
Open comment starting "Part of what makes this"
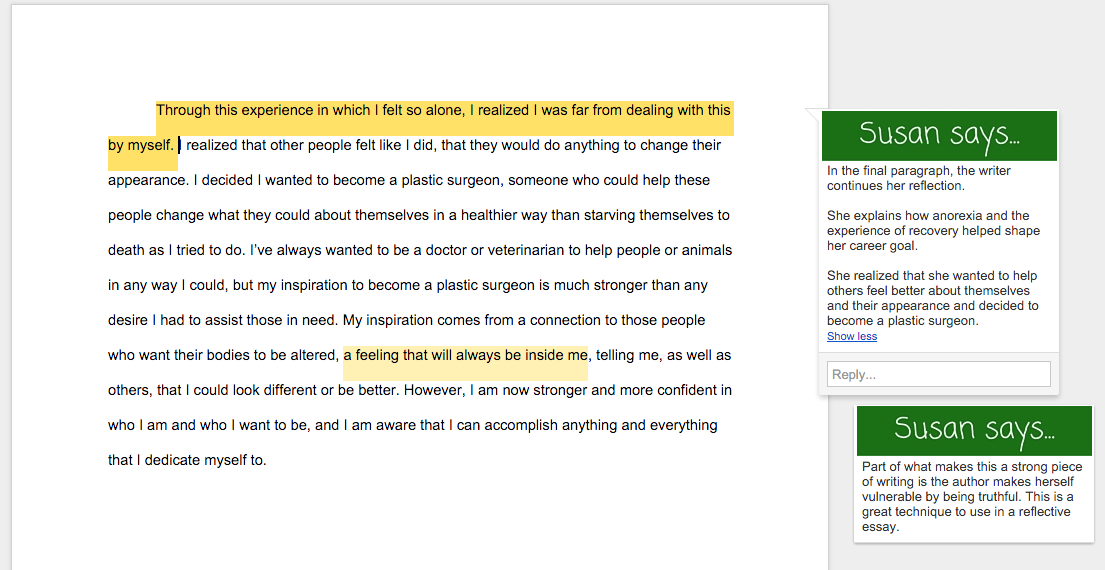972,496
